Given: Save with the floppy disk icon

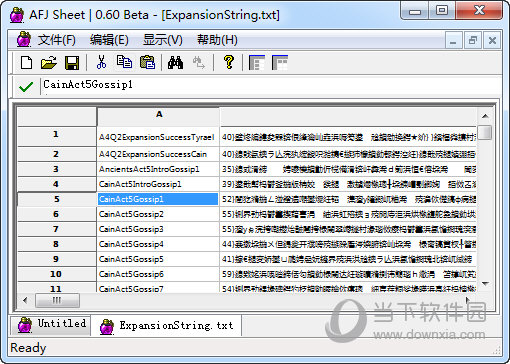Looking at the screenshot, I should 72,62.
